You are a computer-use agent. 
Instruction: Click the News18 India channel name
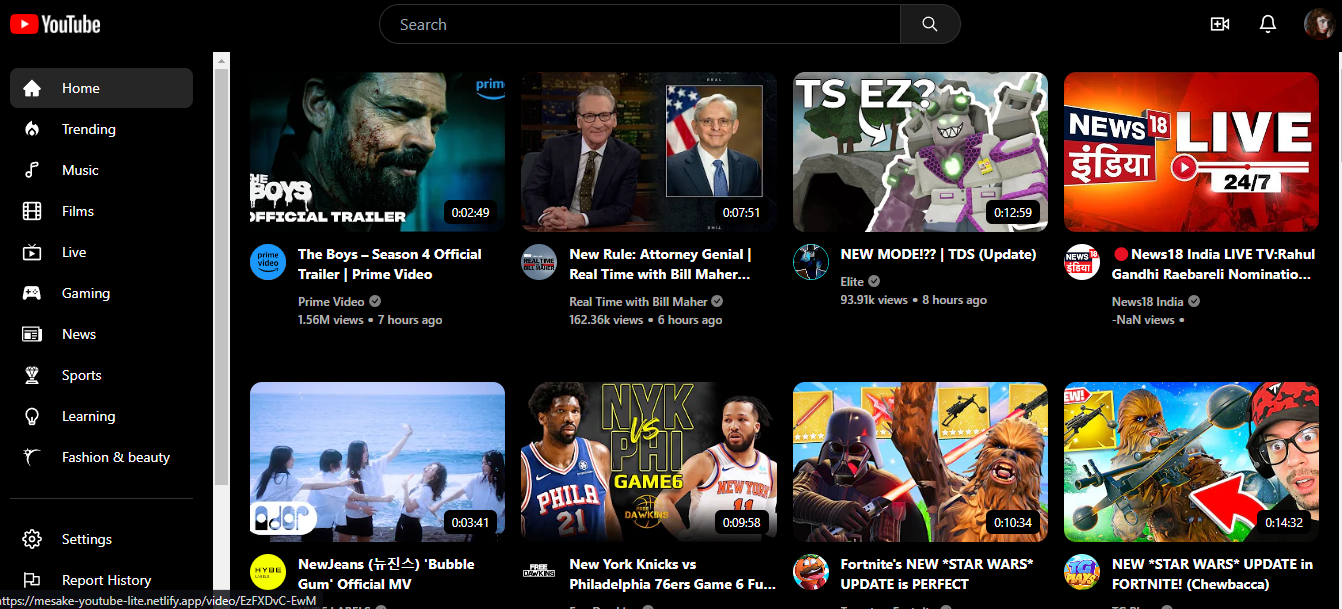coord(1147,301)
